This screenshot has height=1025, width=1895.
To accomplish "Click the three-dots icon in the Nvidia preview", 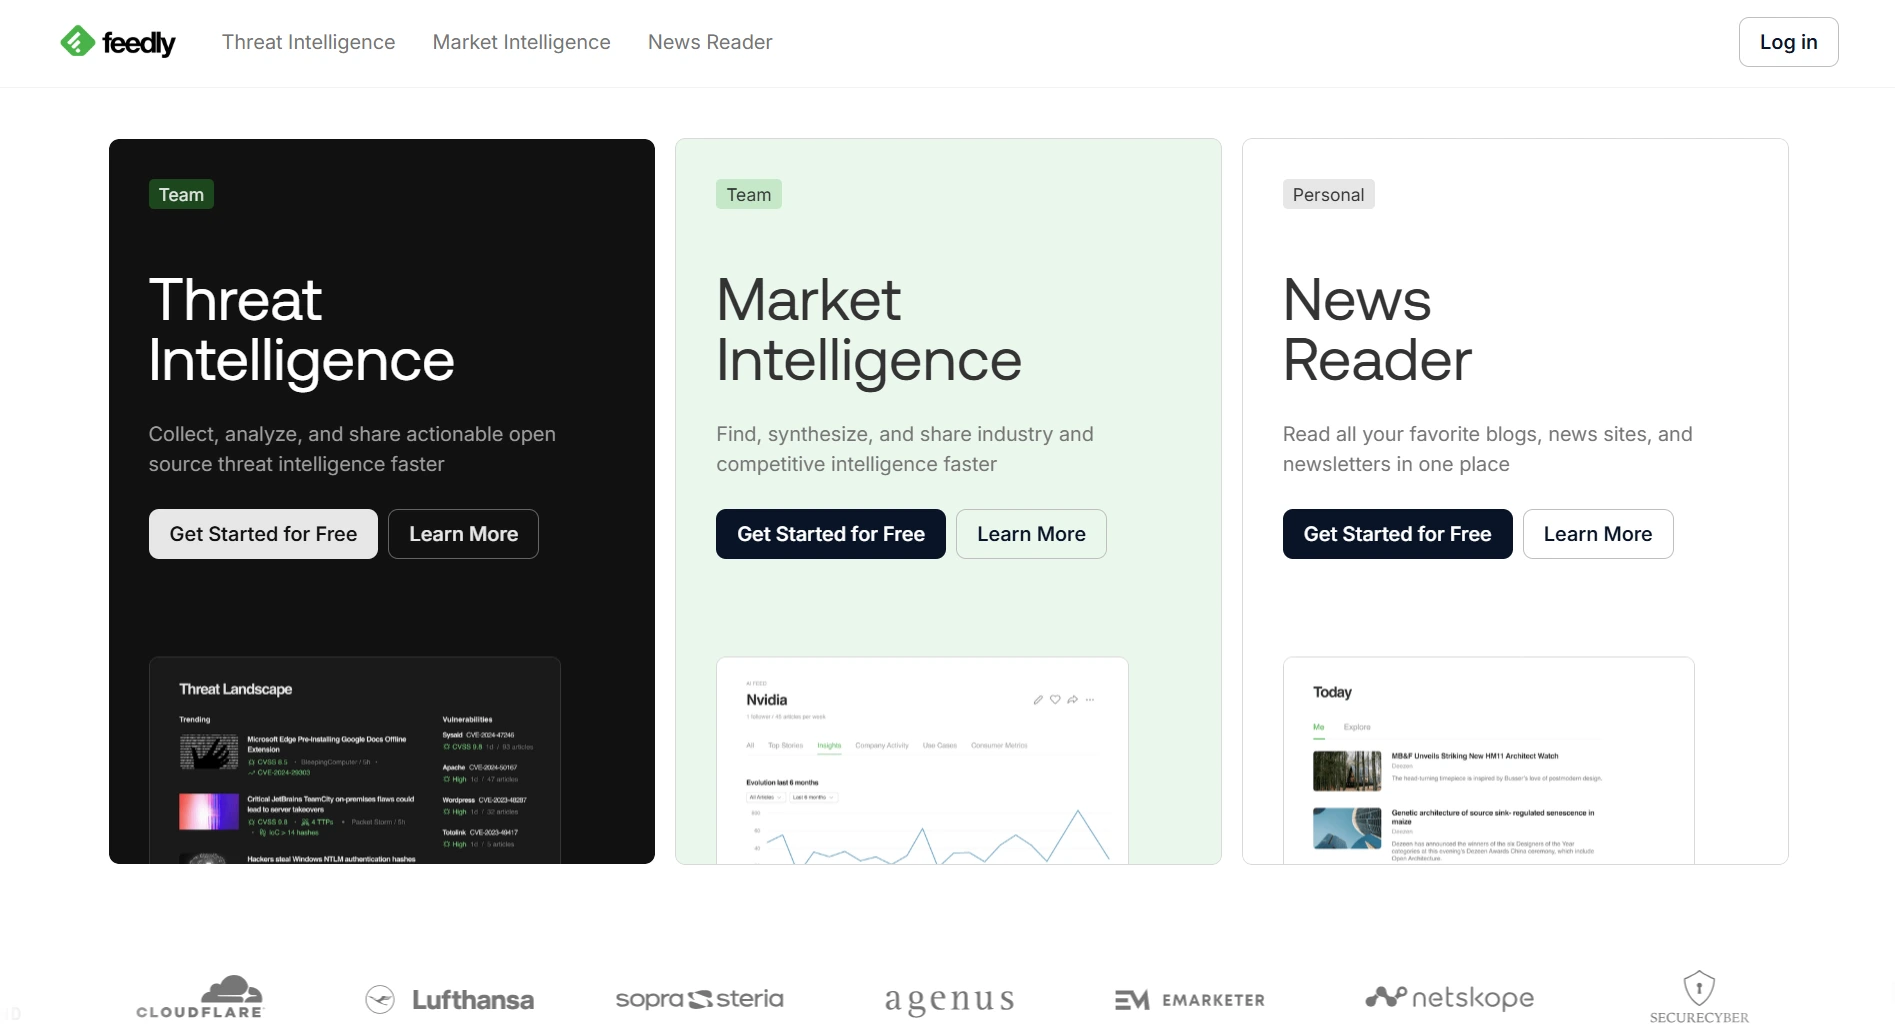I will 1090,700.
